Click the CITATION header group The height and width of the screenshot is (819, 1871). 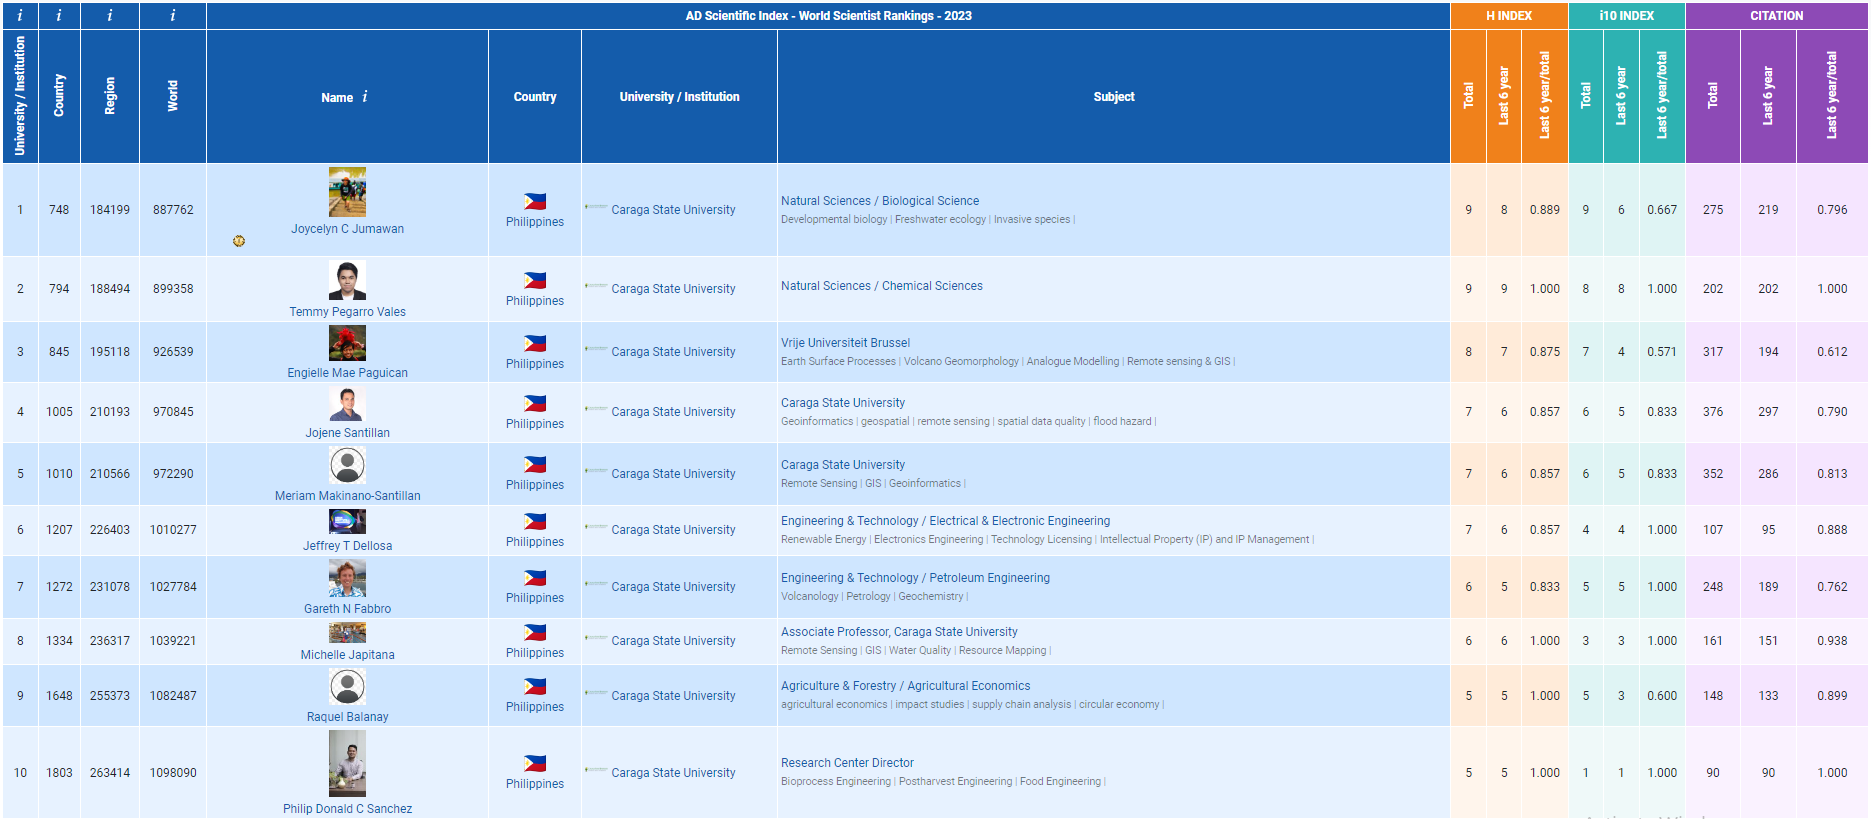click(x=1776, y=16)
